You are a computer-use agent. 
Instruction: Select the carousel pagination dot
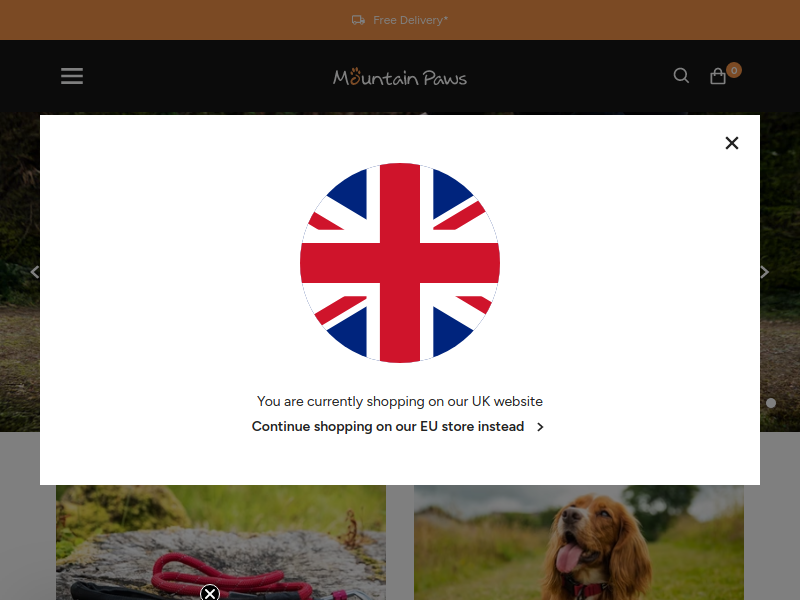pyautogui.click(x=771, y=403)
